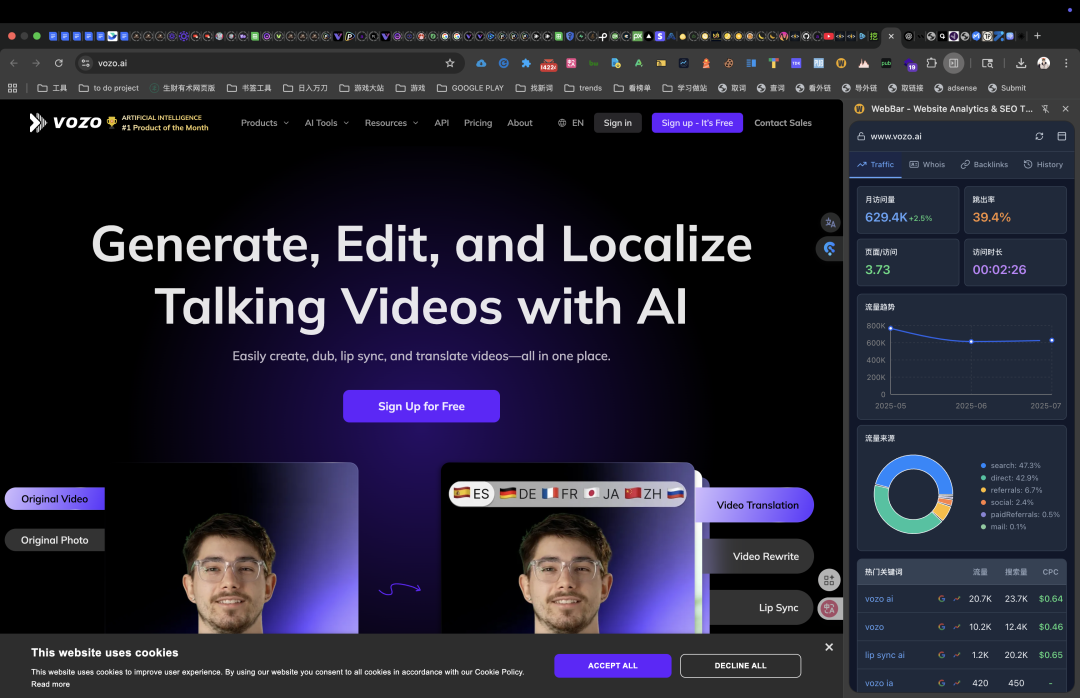Open the Chrome profile avatar
Screen dimensions: 1080x698
1043,63
